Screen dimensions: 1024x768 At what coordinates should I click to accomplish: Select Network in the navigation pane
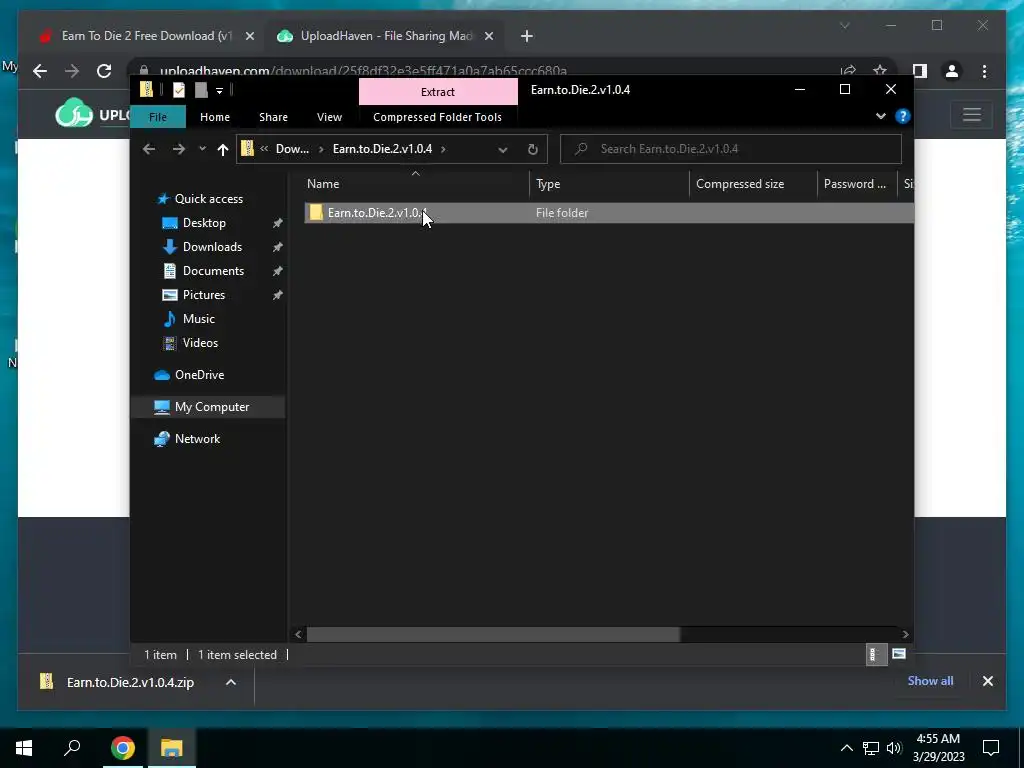[197, 439]
